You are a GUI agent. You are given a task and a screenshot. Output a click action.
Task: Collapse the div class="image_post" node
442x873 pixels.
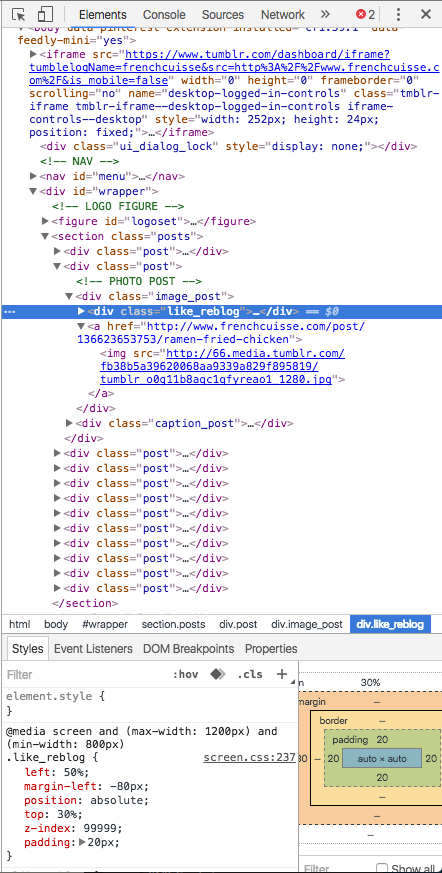[x=69, y=296]
